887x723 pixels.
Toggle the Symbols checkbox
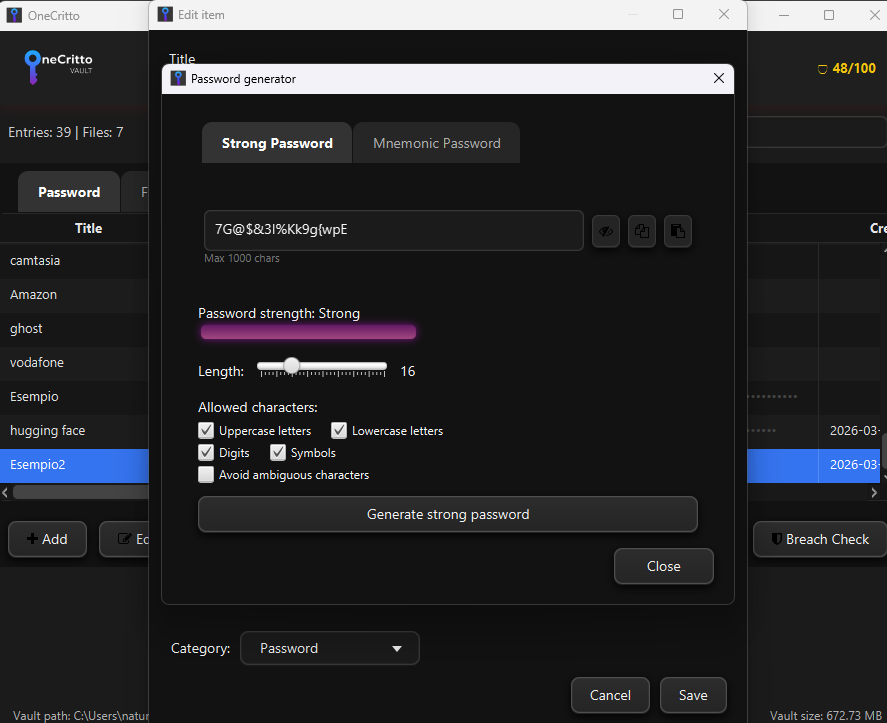coord(278,453)
